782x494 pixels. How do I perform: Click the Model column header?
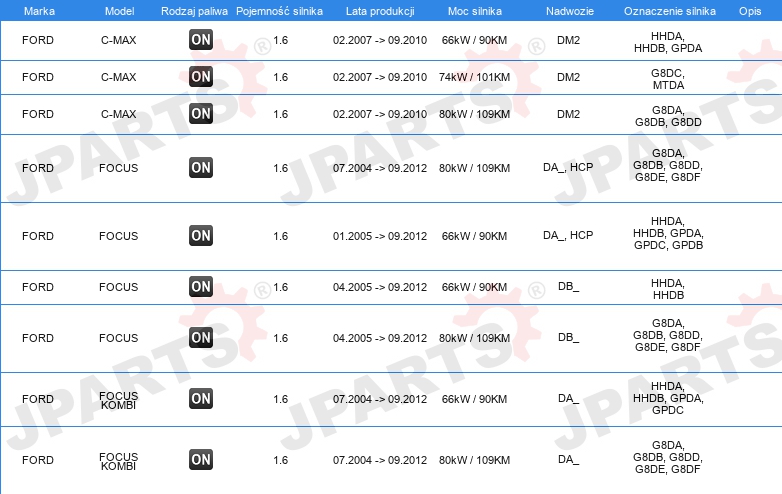click(119, 11)
